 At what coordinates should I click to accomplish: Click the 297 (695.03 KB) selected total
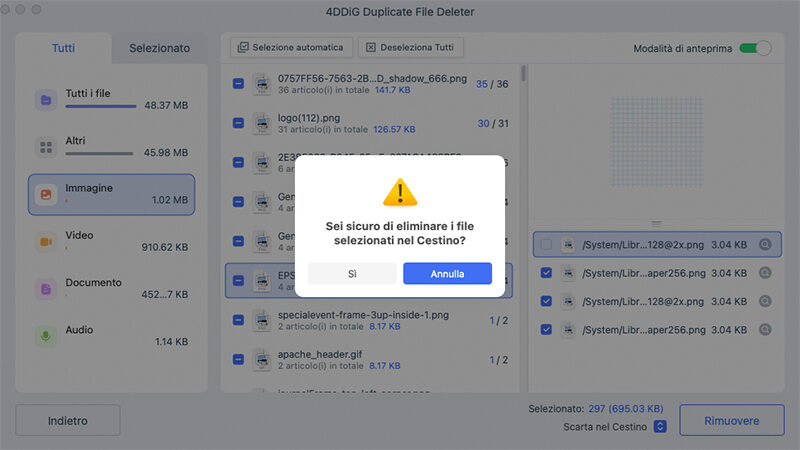tap(626, 409)
